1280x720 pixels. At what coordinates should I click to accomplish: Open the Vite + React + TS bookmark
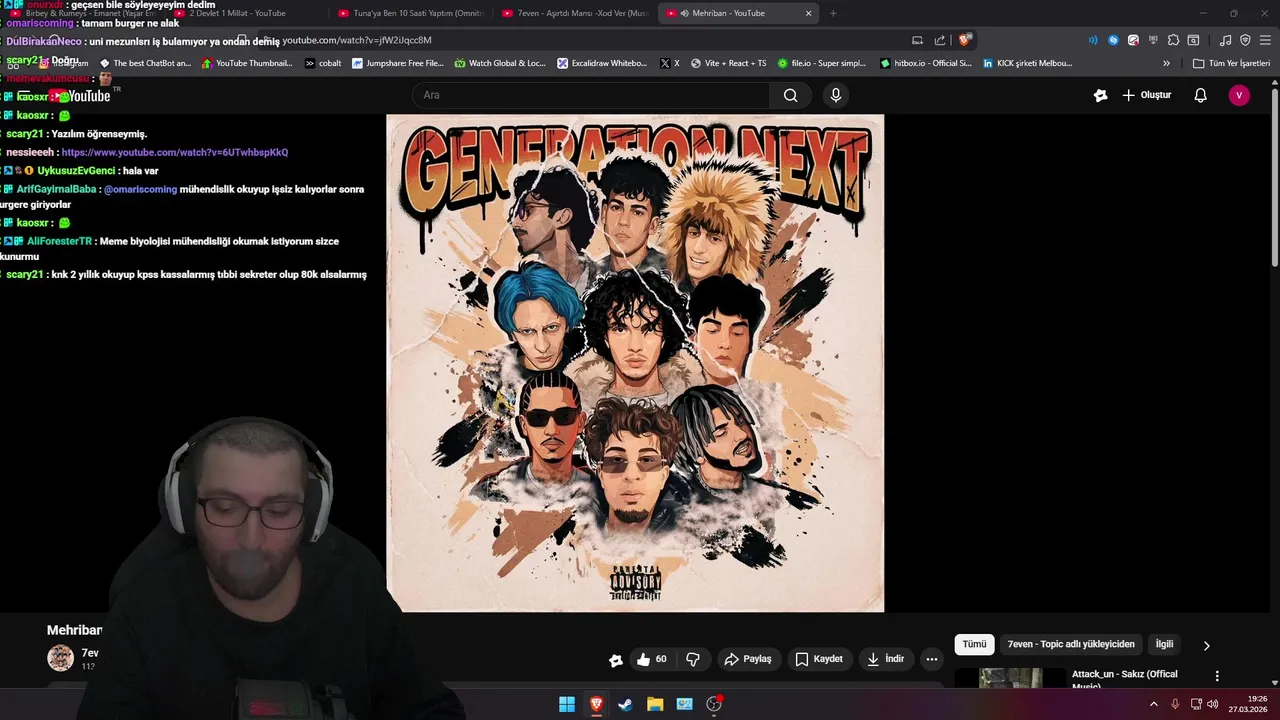click(x=728, y=63)
